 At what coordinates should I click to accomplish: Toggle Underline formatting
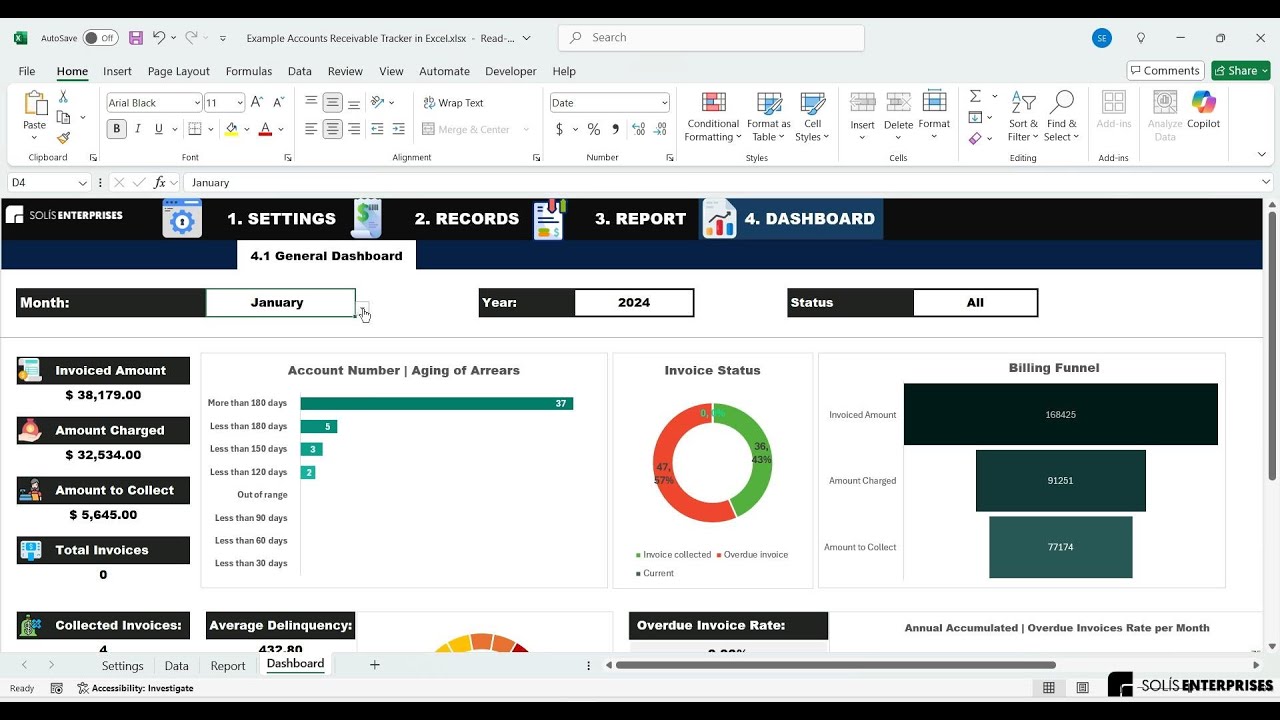pos(159,129)
